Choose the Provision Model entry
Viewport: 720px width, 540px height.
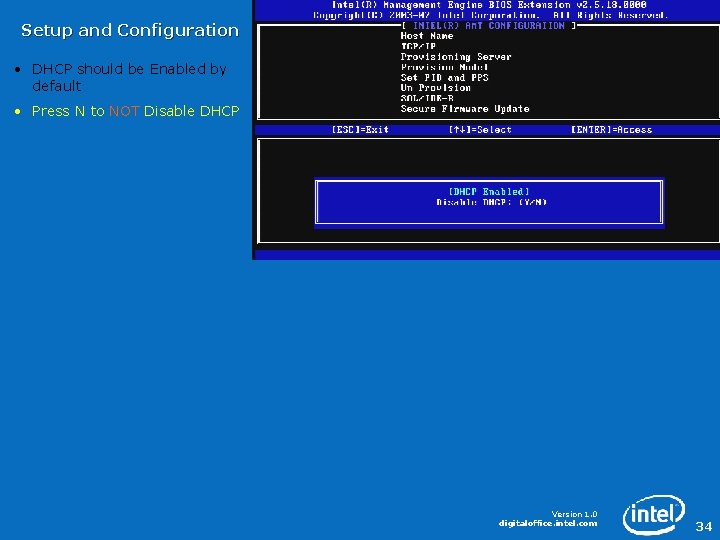(444, 67)
